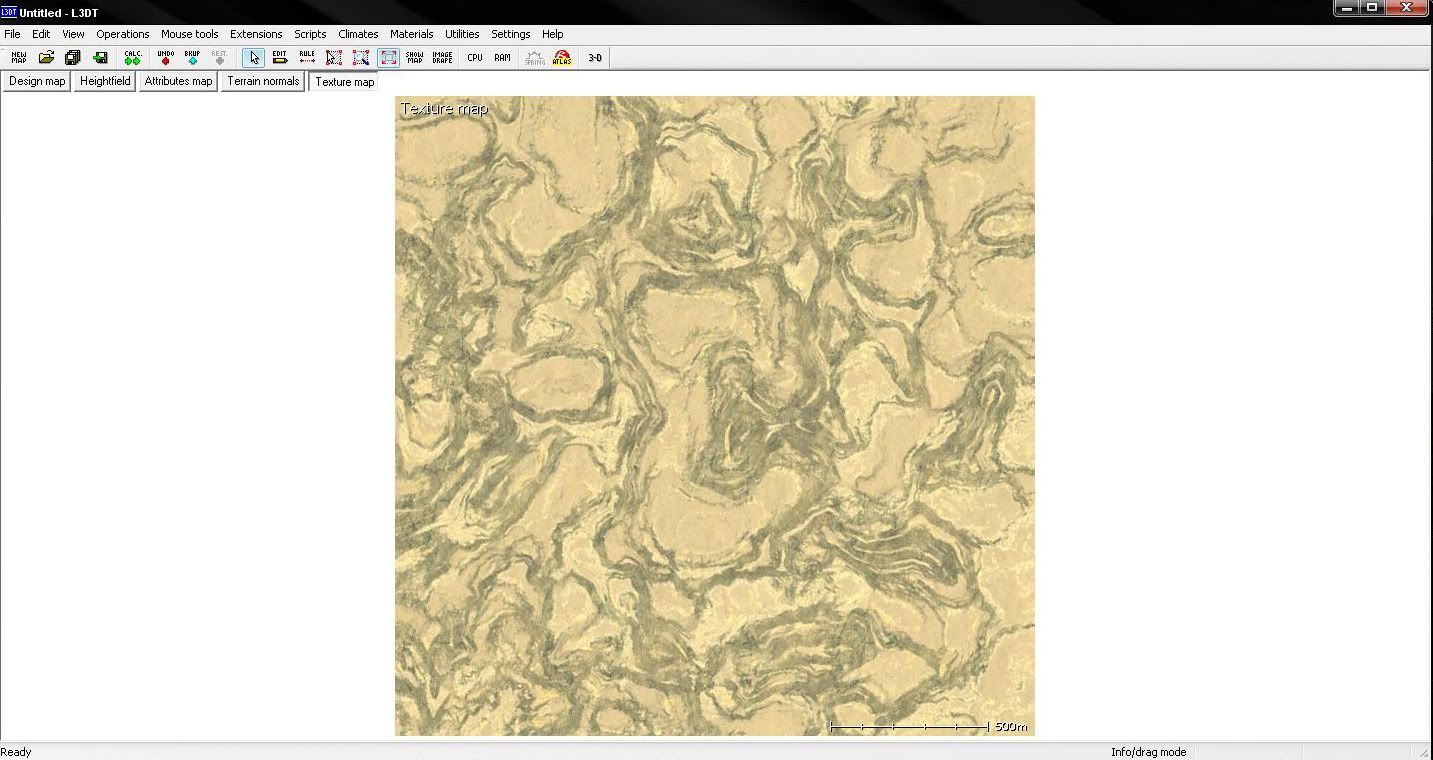Image resolution: width=1433 pixels, height=760 pixels.
Task: Switch to the Heightfield tab
Action: [105, 81]
